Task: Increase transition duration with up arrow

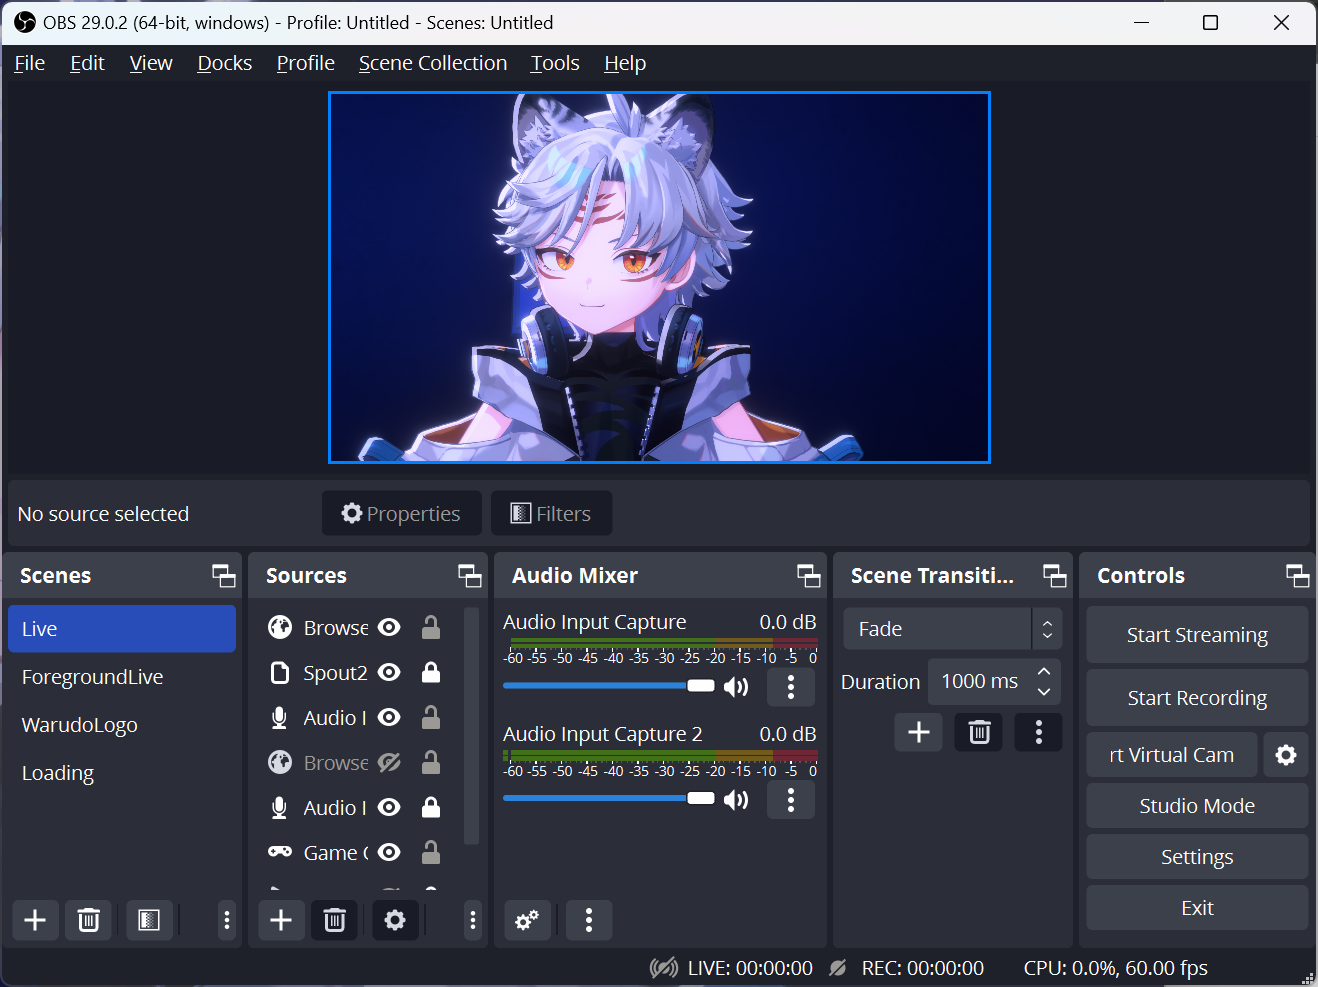Action: (x=1044, y=671)
